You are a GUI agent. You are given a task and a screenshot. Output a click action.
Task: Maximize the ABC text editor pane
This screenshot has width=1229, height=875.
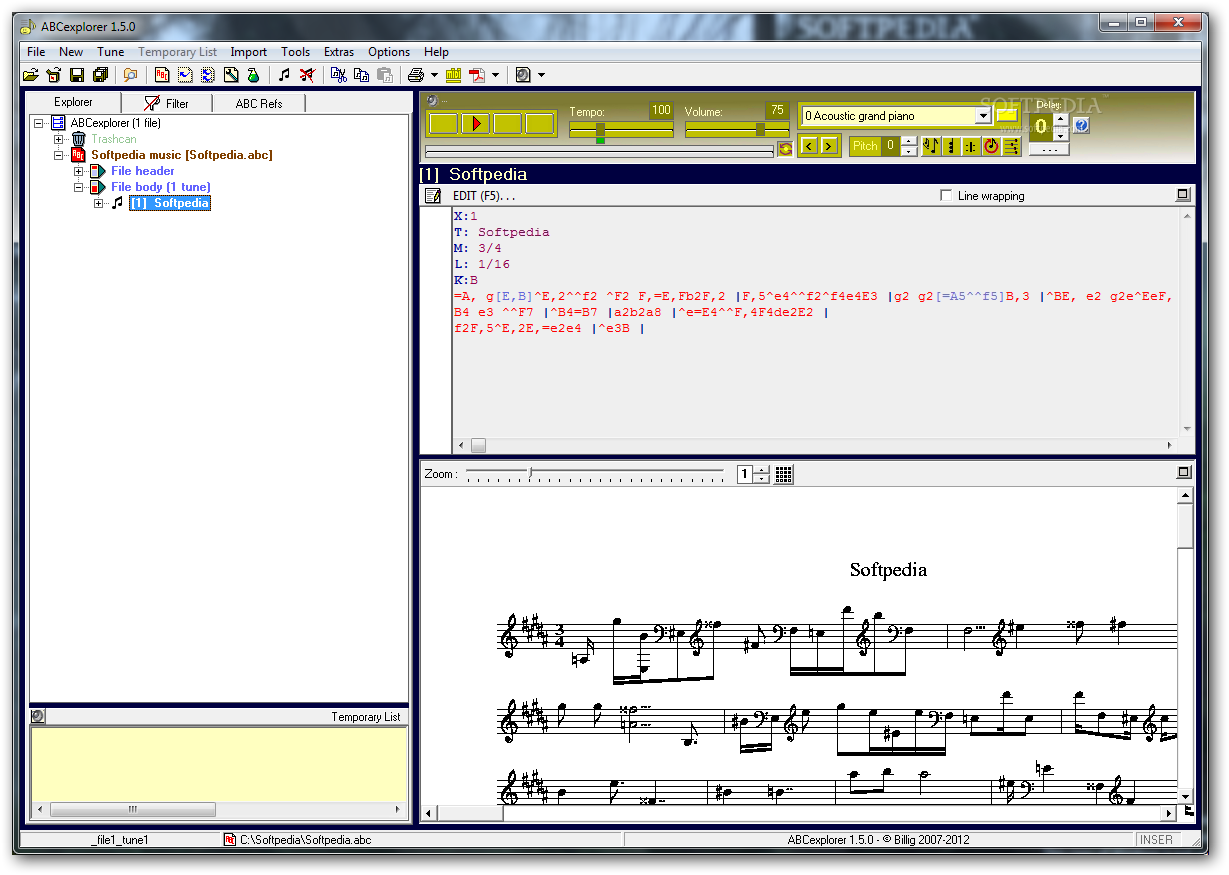coord(1183,195)
